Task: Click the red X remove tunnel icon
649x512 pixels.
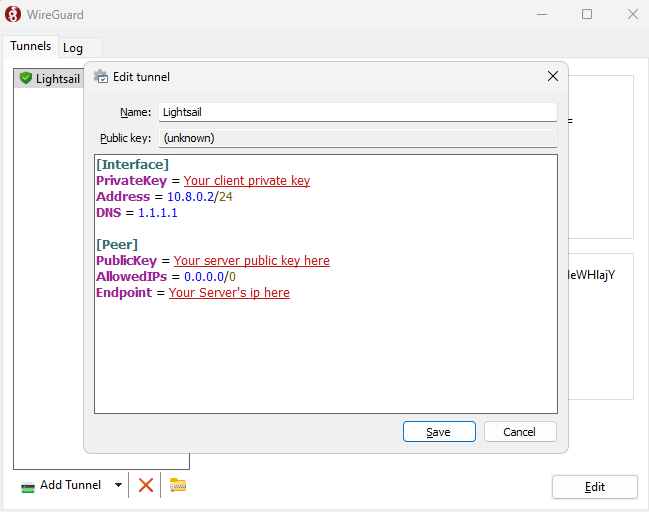Action: (146, 485)
